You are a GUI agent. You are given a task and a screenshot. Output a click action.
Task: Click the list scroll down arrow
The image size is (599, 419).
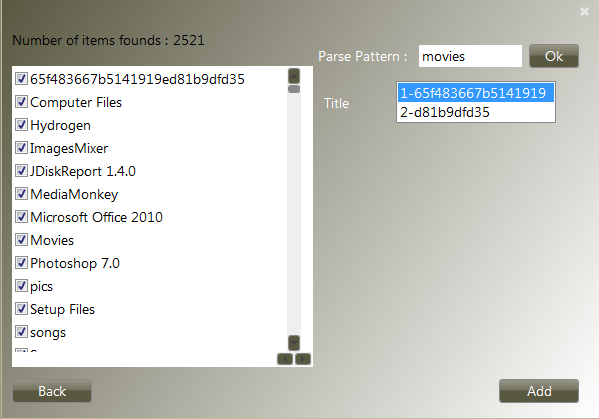[294, 343]
